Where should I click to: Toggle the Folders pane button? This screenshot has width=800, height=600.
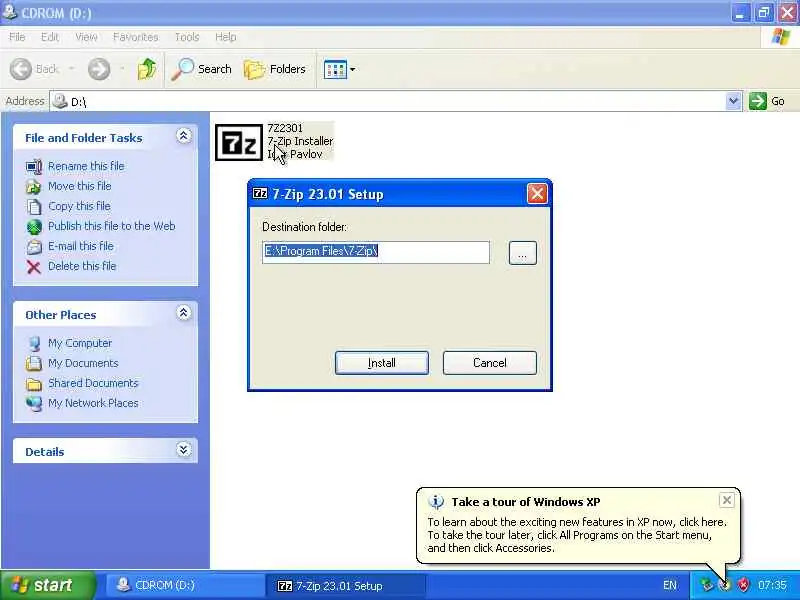(275, 69)
